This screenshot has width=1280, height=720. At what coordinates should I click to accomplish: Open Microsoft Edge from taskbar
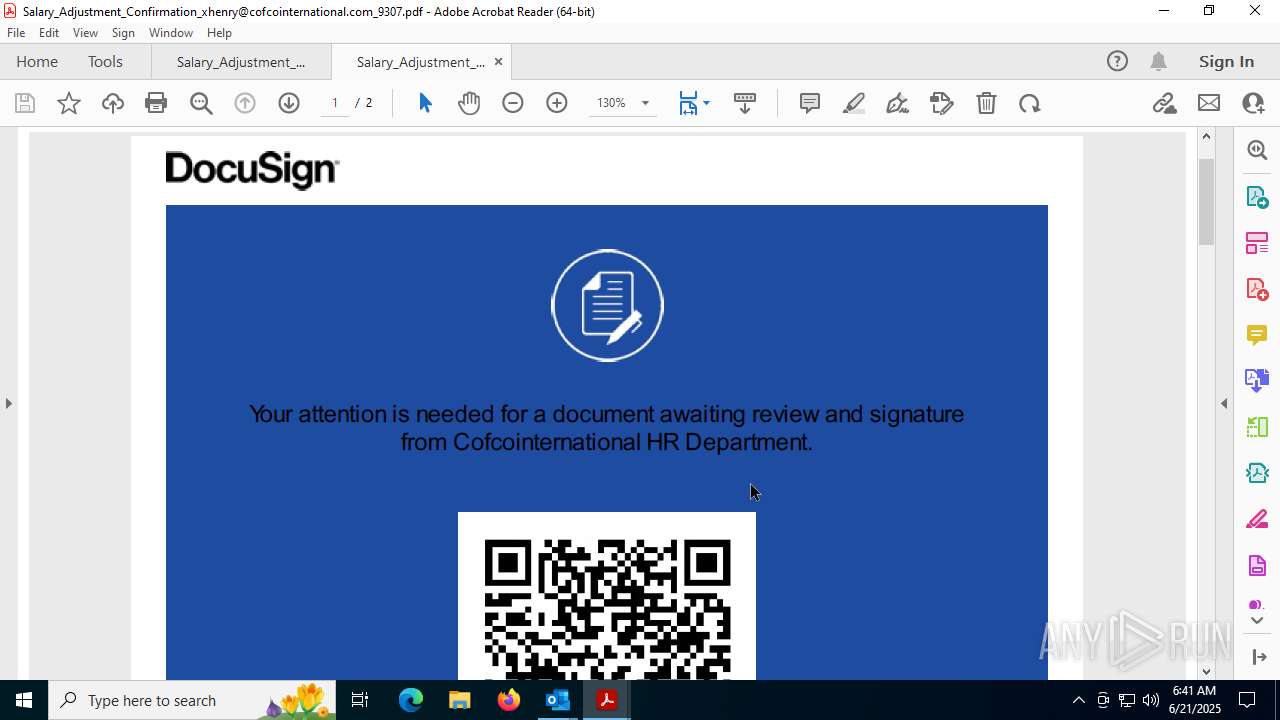click(x=411, y=700)
